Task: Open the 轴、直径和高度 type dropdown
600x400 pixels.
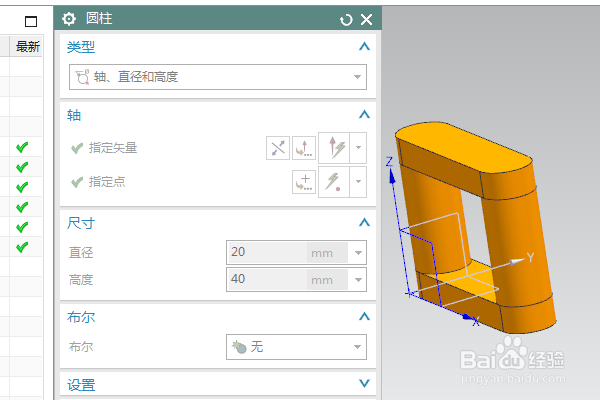Action: coord(218,77)
